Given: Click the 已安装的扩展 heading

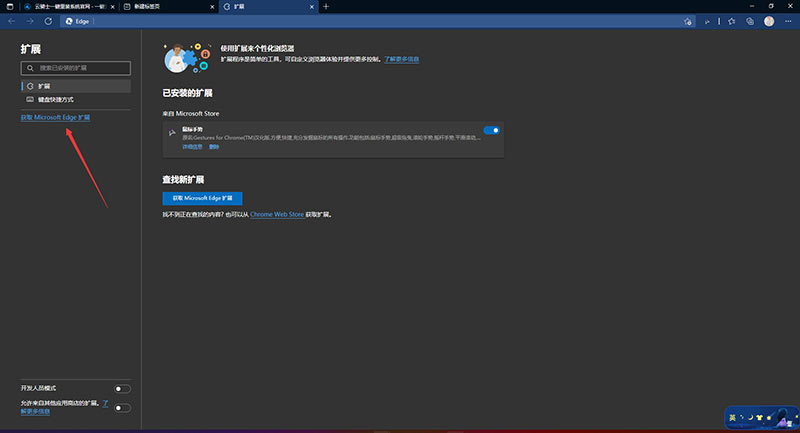Looking at the screenshot, I should (187, 93).
